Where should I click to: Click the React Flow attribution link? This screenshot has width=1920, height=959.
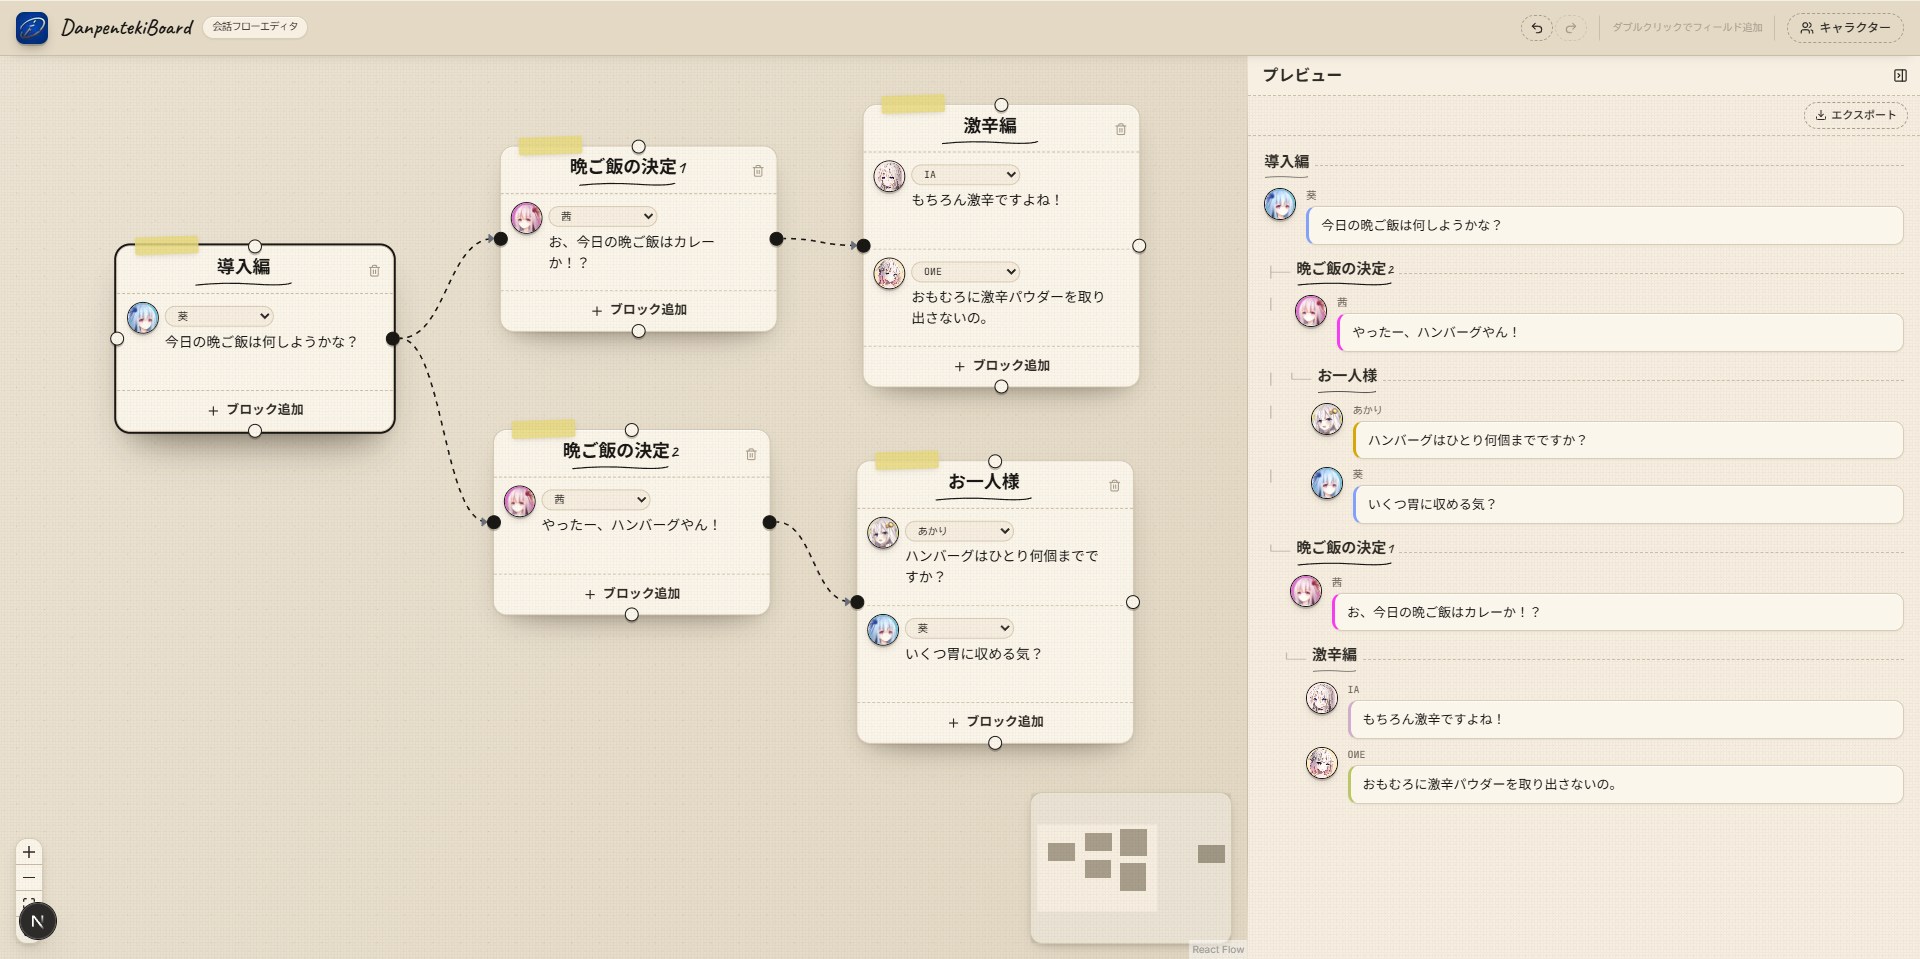[x=1218, y=950]
